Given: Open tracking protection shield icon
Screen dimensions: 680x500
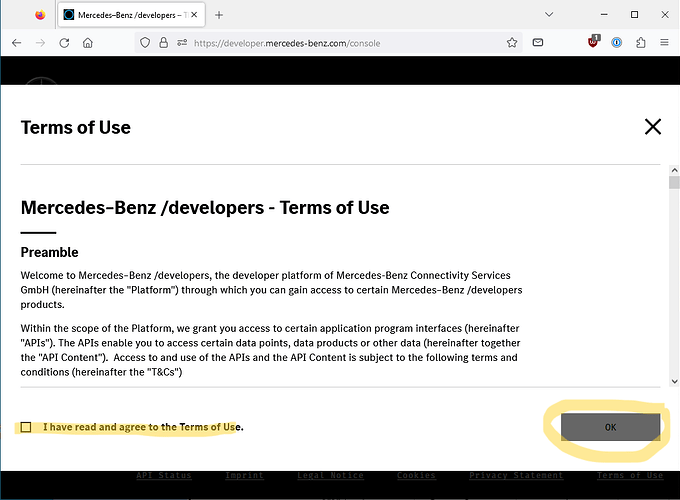Looking at the screenshot, I should 145,42.
